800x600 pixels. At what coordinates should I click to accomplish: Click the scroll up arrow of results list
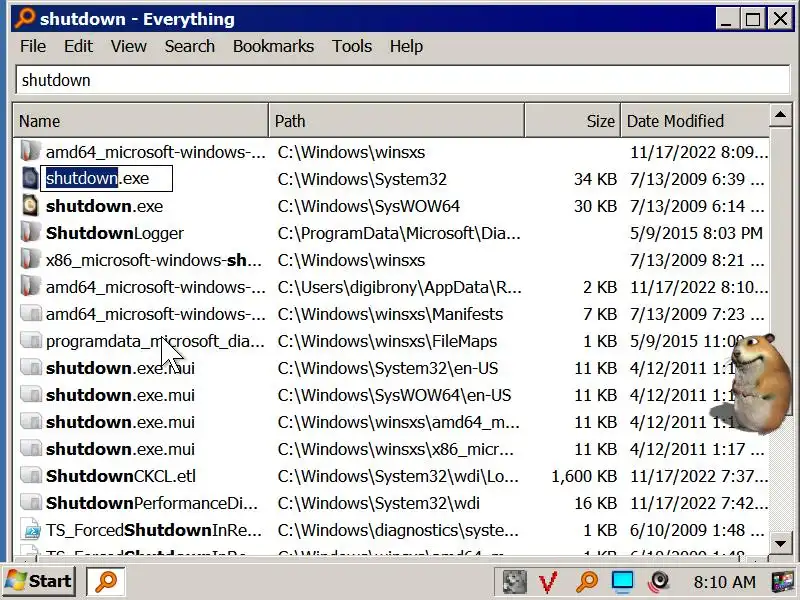tap(780, 115)
